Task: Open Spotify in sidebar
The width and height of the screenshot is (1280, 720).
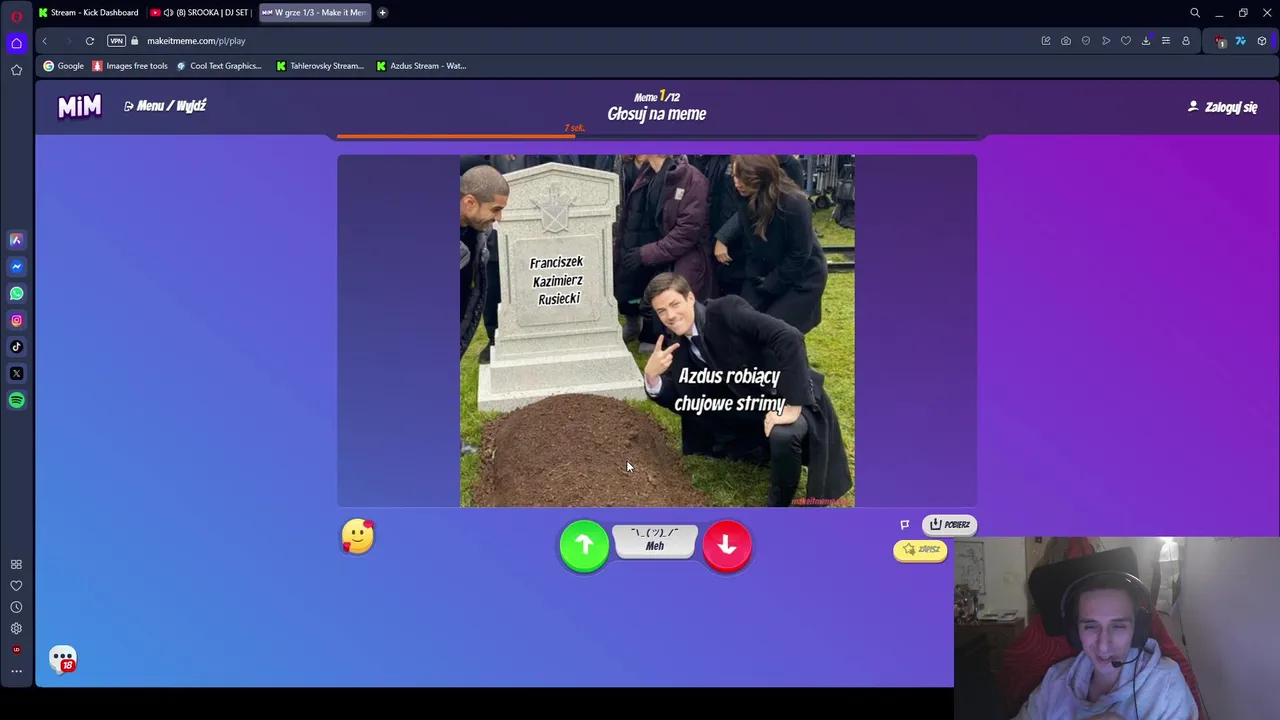Action: 16,400
